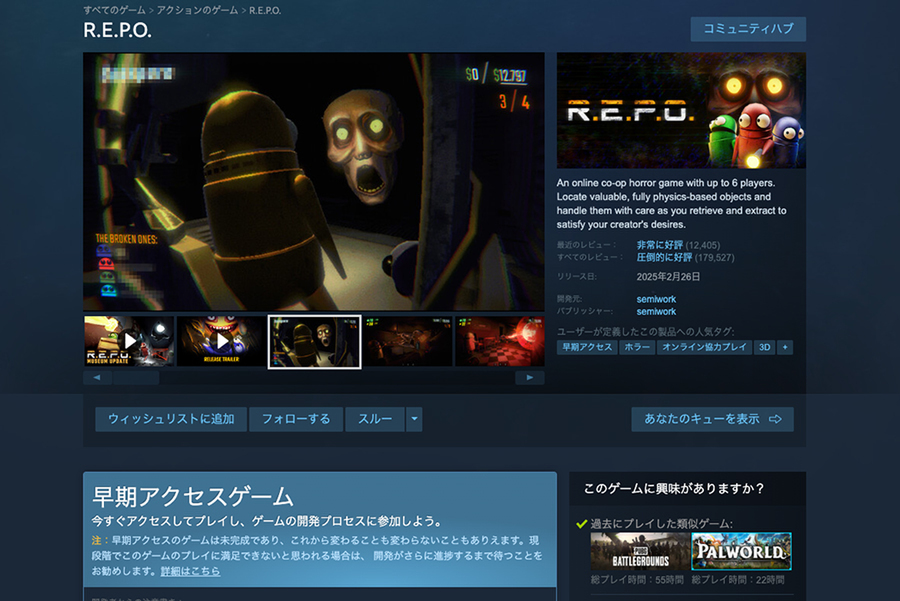This screenshot has height=601, width=900.
Task: Open developer semiwork link
Action: (x=656, y=299)
